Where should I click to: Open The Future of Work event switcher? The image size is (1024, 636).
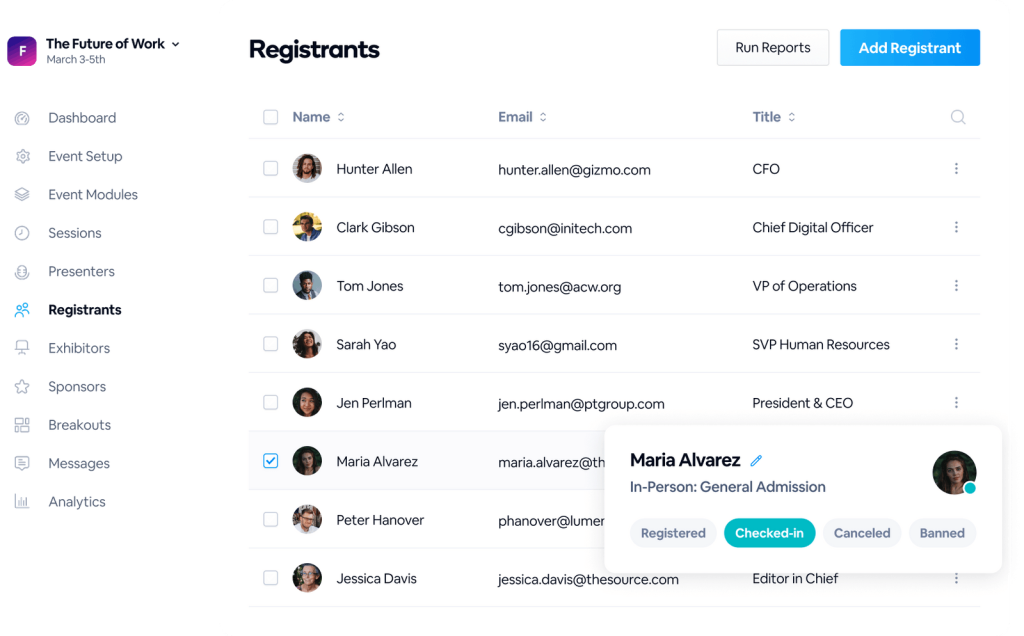(110, 43)
